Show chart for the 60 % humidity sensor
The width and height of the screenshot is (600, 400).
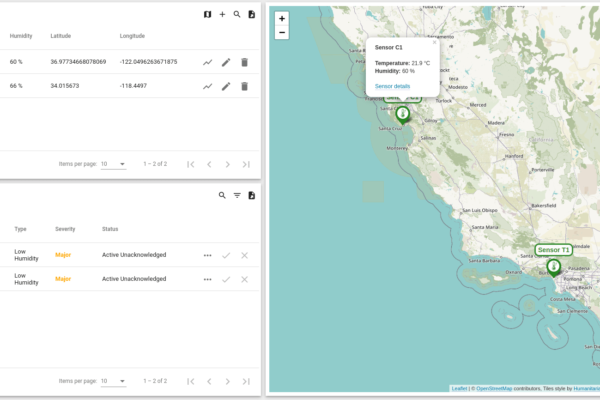[x=207, y=62]
